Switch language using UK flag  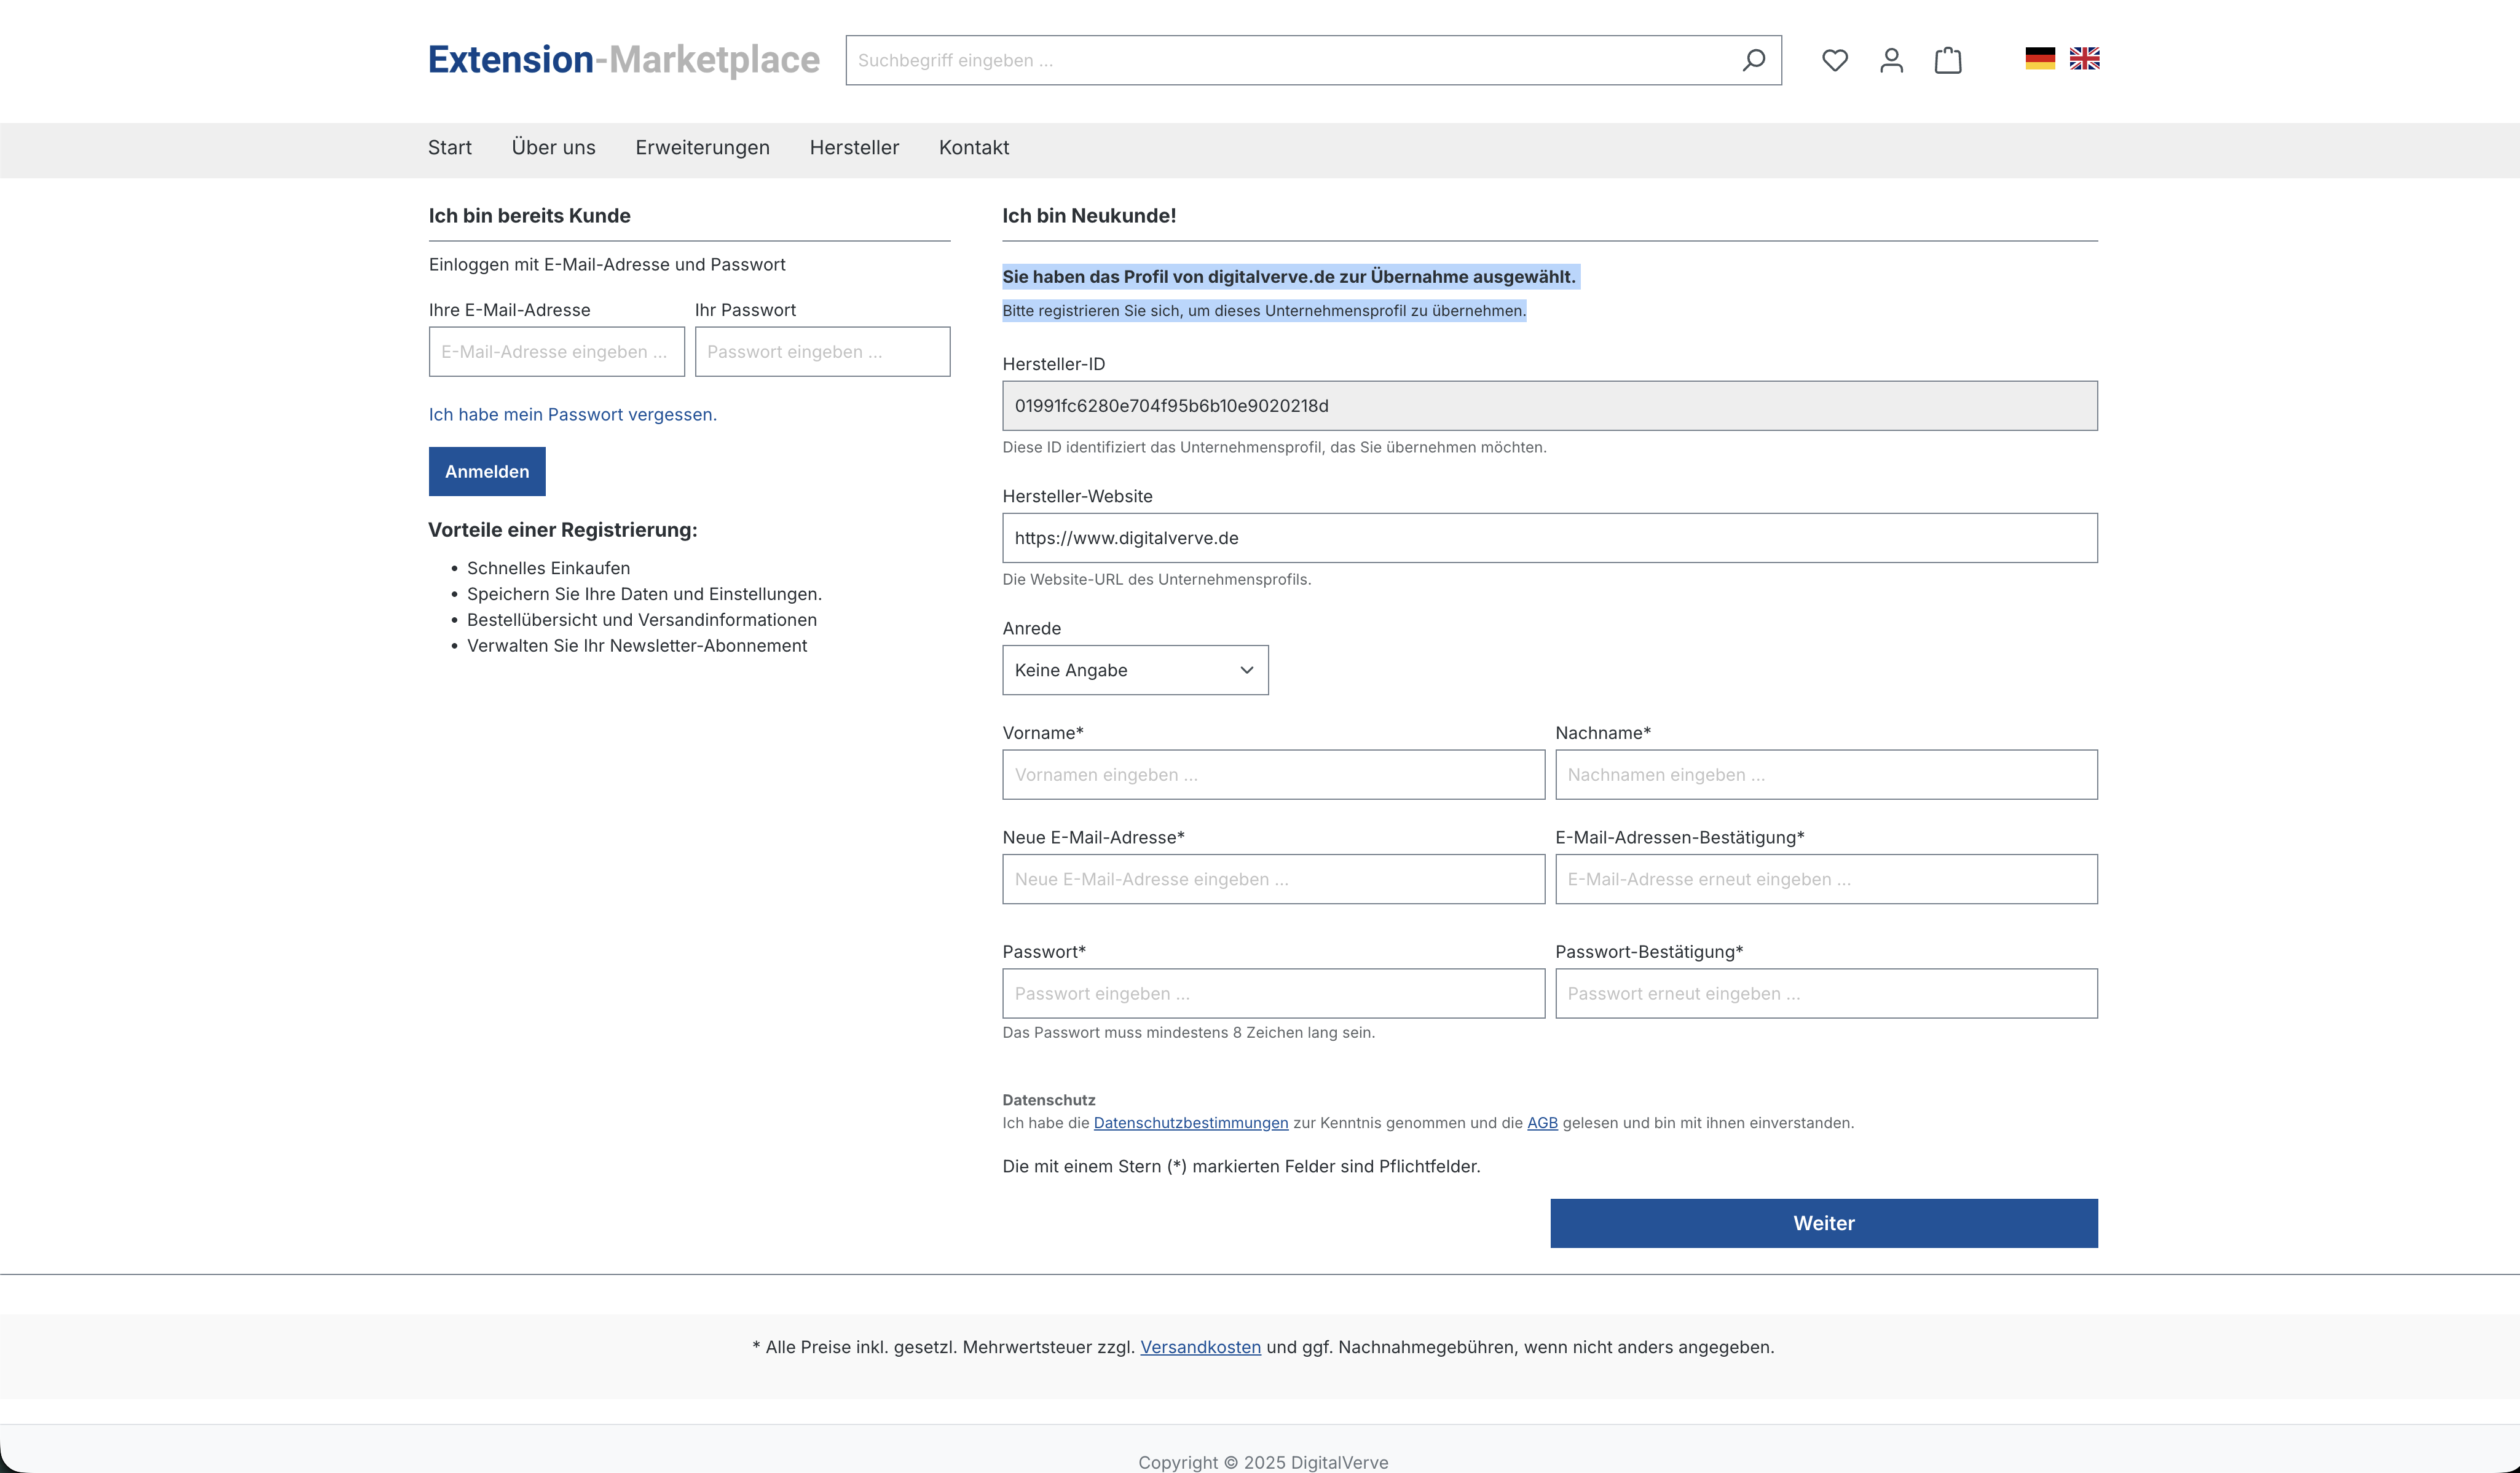coord(2084,59)
